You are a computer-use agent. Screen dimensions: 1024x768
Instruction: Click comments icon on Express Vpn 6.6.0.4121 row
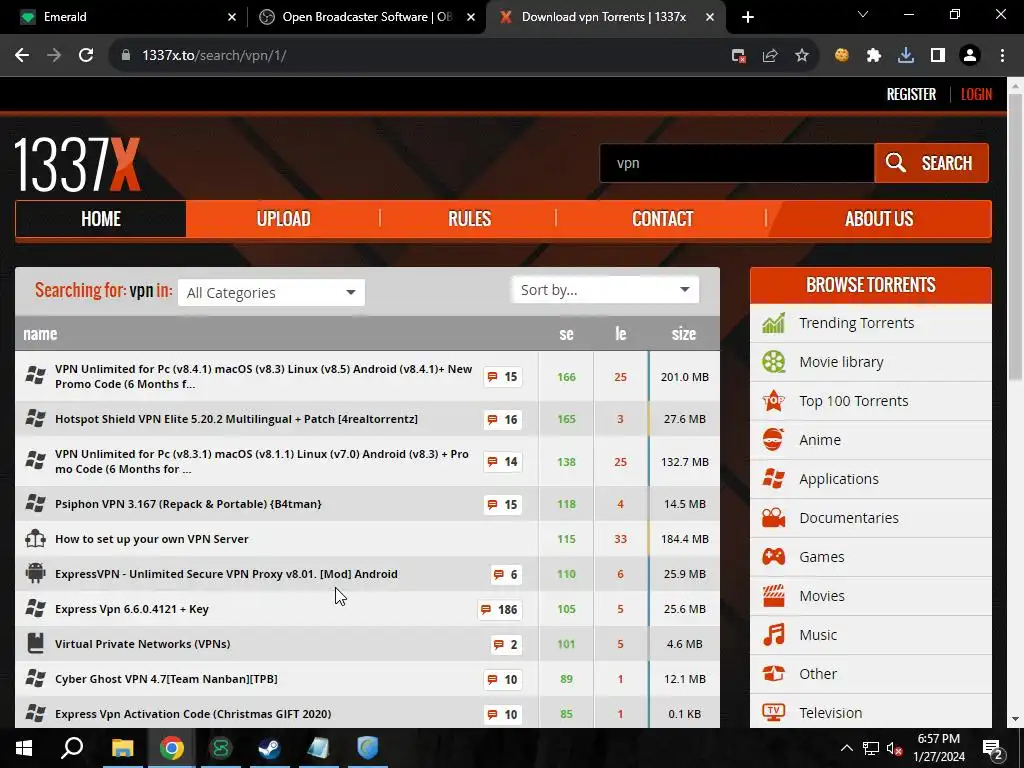(x=486, y=609)
